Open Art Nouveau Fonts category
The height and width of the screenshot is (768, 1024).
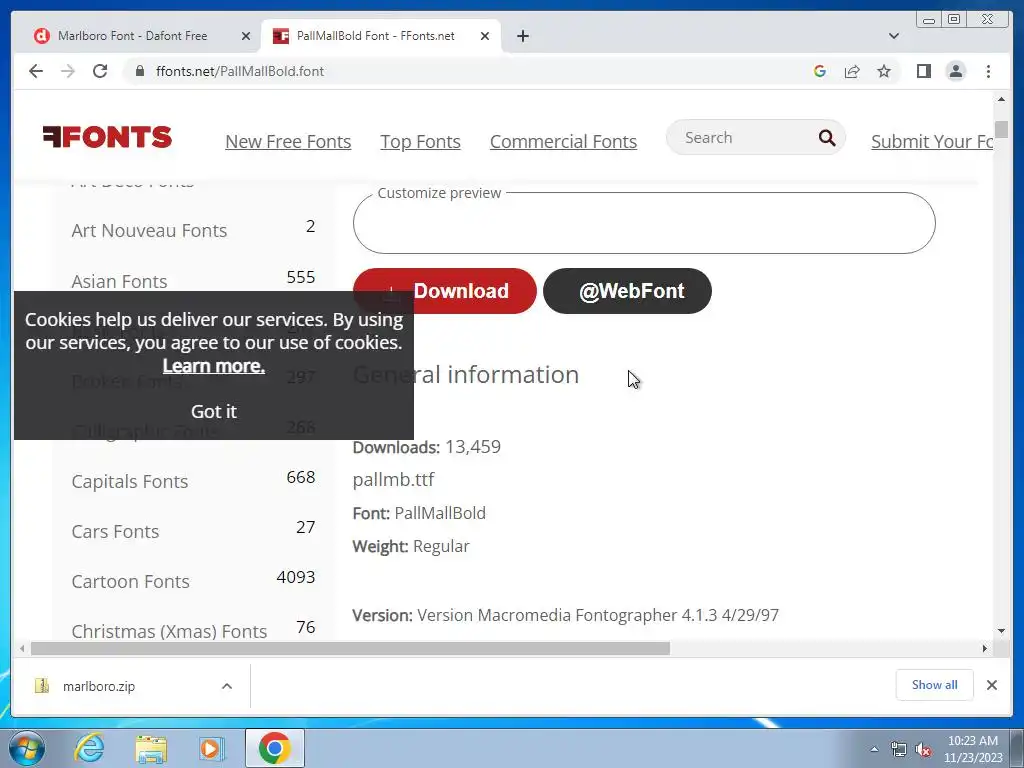coord(149,231)
